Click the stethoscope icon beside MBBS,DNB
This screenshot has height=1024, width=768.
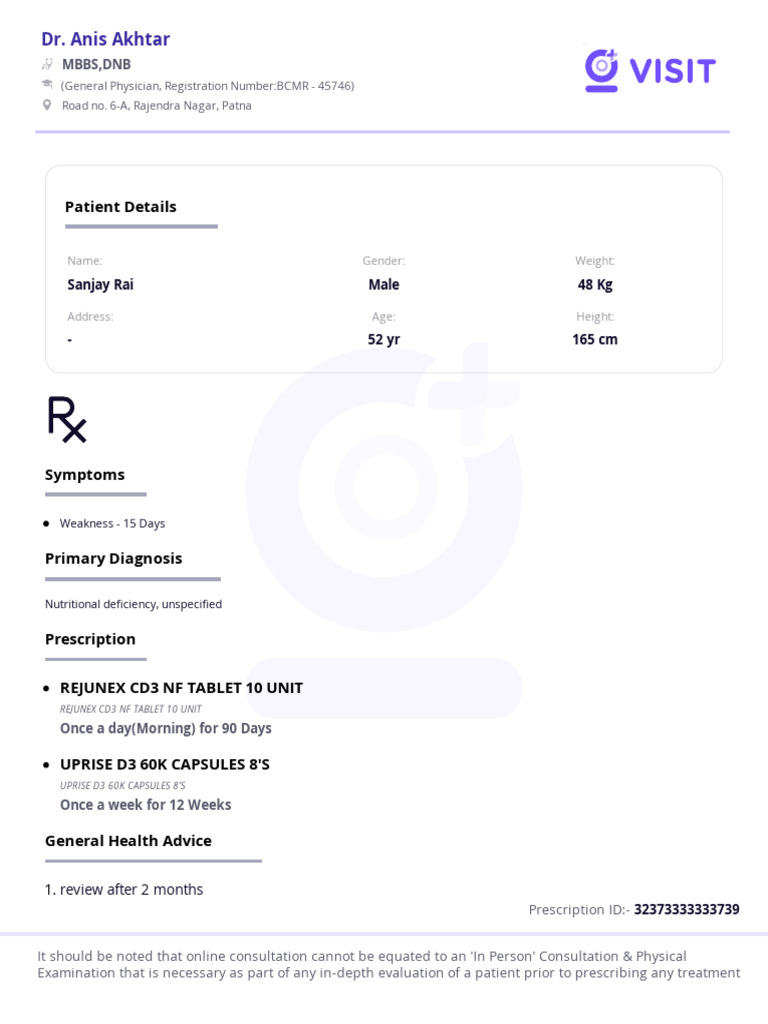click(47, 64)
